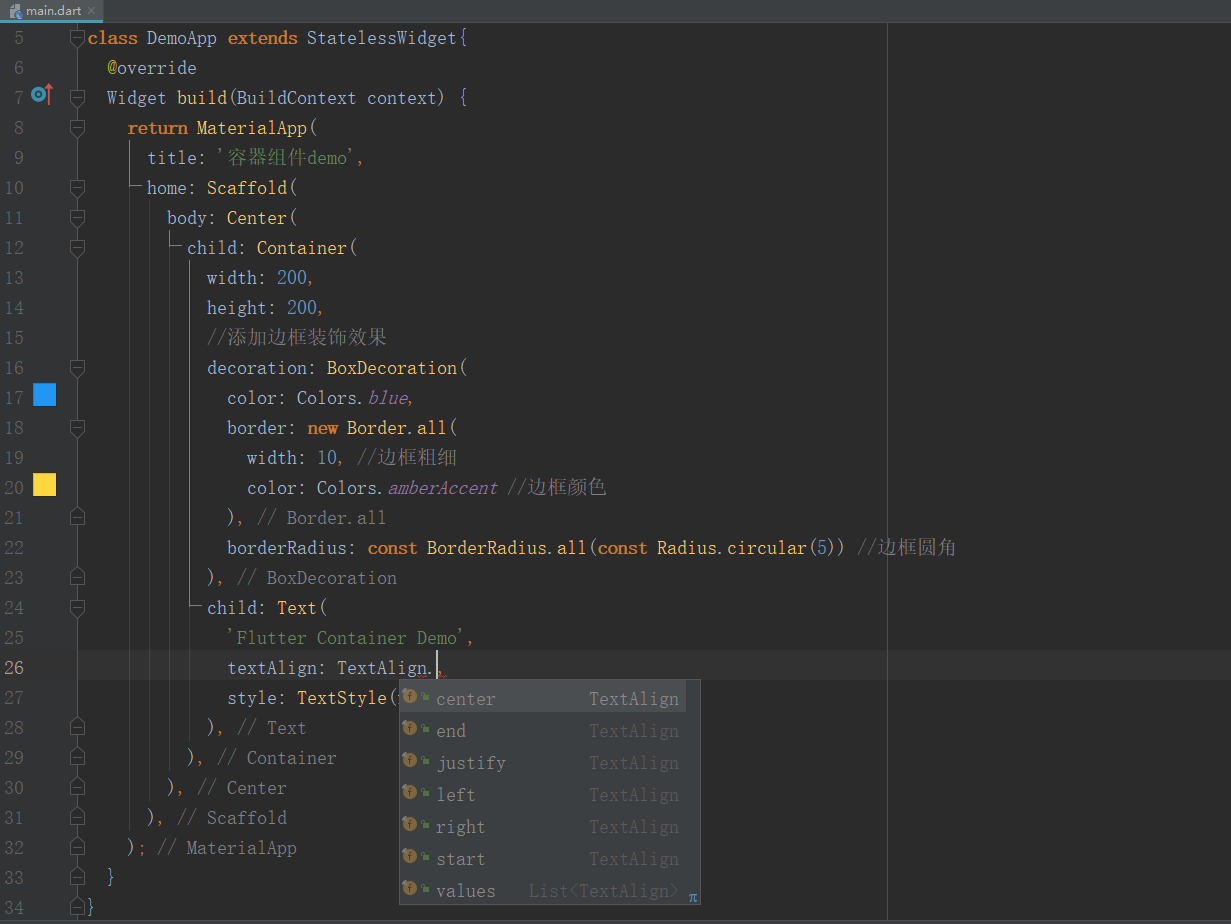1231x924 pixels.
Task: Click fold end marker on line 34
Action: (77, 908)
